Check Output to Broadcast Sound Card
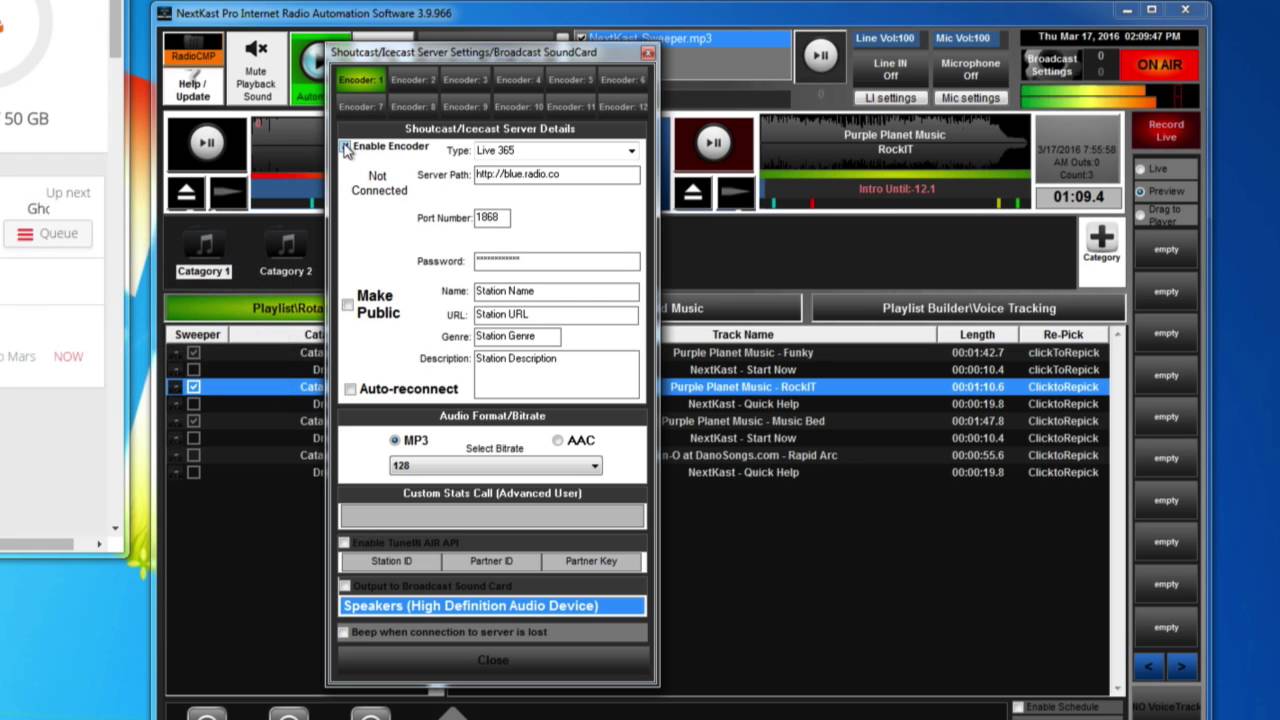The image size is (1280, 720). click(345, 586)
